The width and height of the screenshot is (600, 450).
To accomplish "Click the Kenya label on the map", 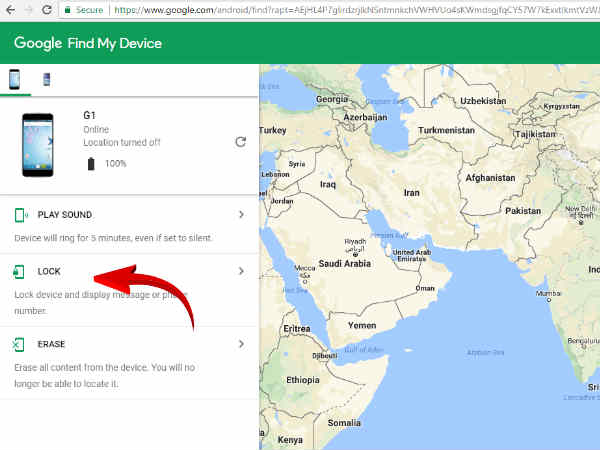I will [x=290, y=440].
